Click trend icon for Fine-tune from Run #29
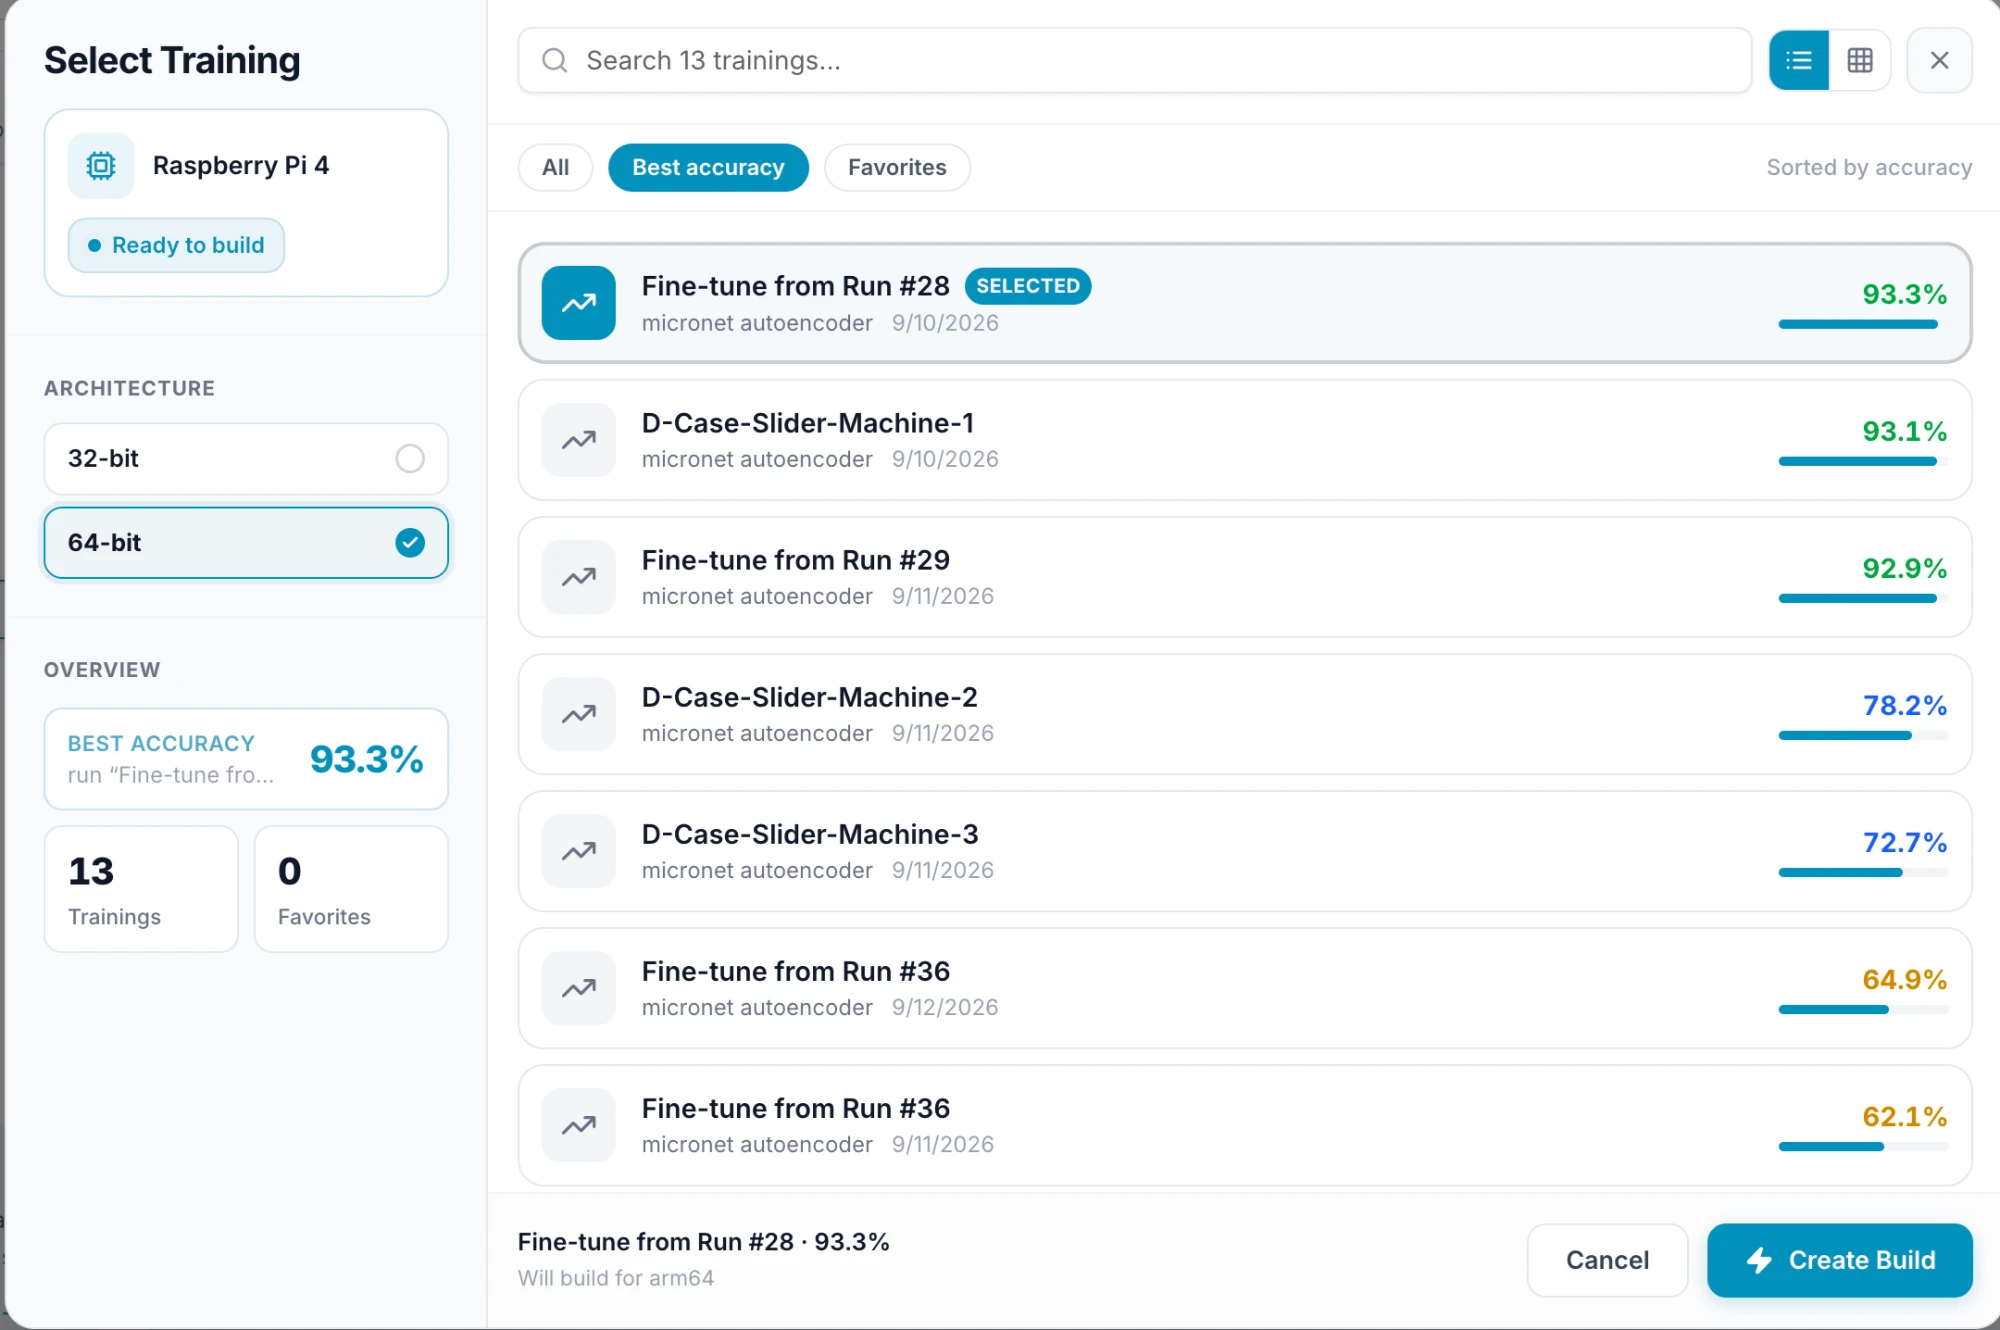This screenshot has width=2000, height=1330. point(579,577)
